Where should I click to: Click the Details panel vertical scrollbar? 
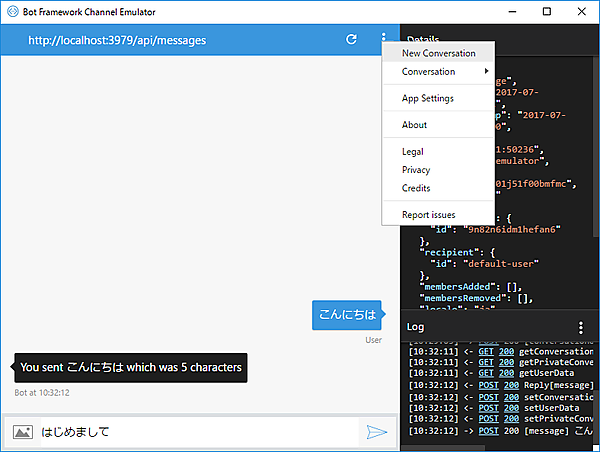596,145
